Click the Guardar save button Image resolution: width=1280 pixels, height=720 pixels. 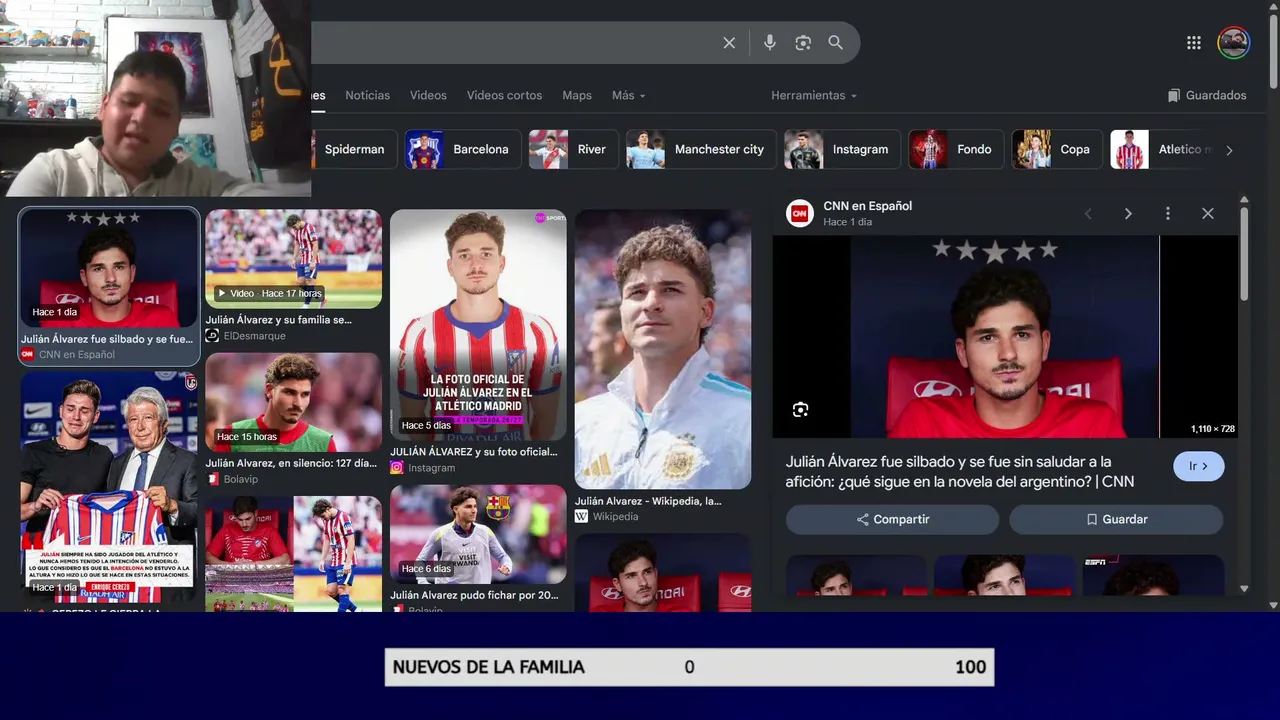point(1116,520)
